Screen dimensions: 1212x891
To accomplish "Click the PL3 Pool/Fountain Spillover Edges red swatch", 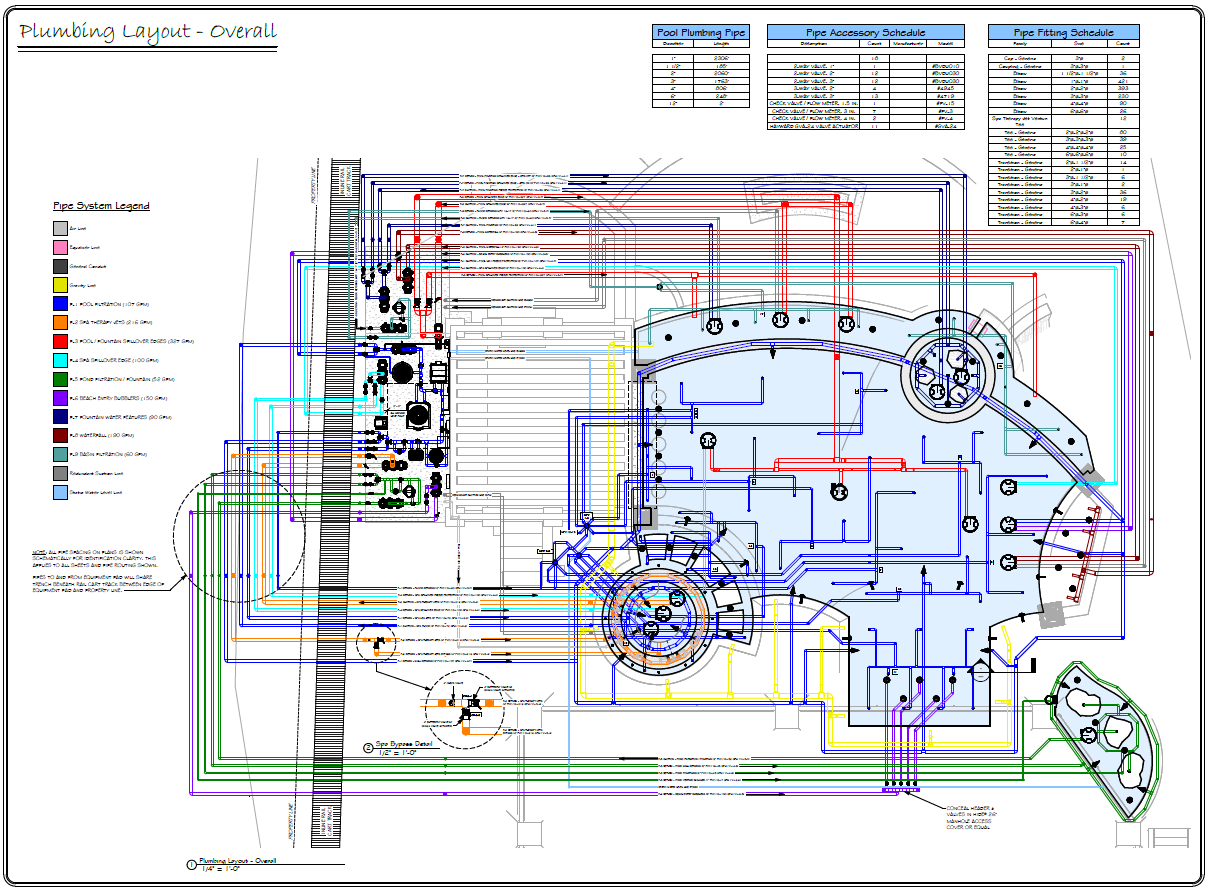I will point(58,341).
